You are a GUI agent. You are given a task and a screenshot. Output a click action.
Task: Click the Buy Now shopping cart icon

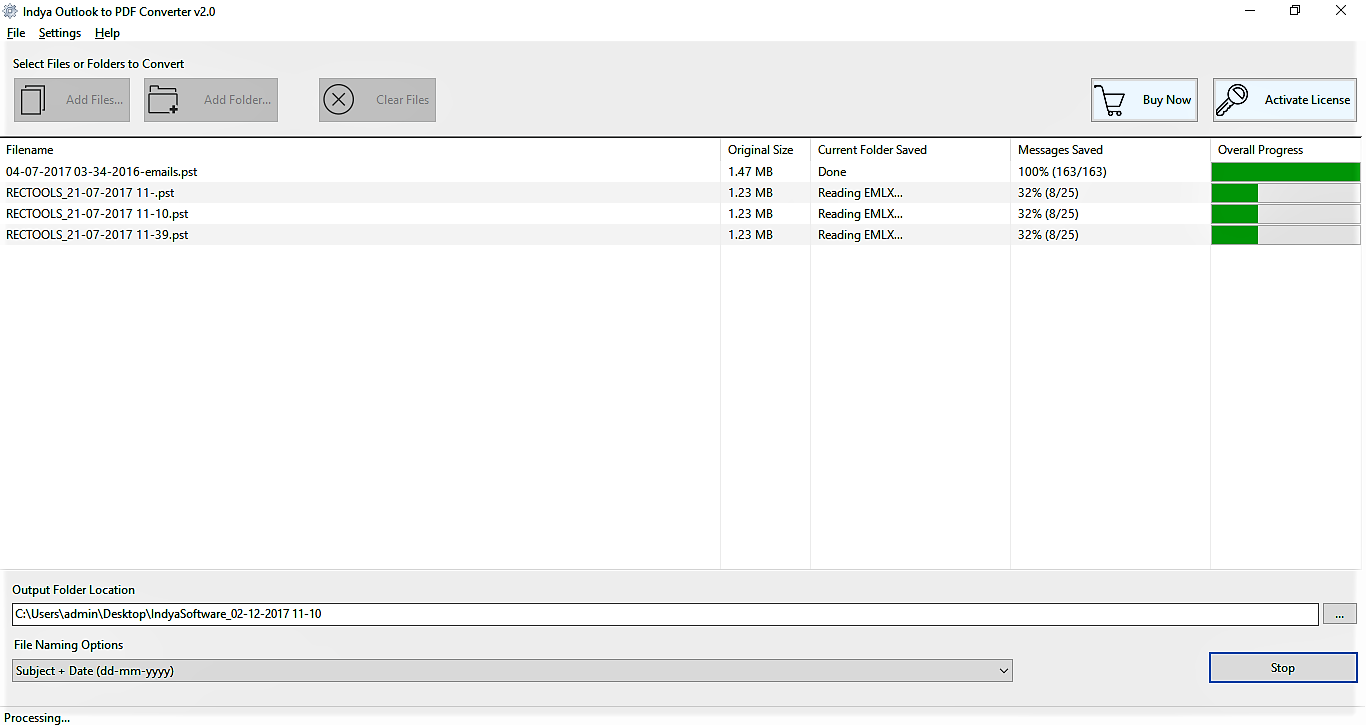click(1109, 100)
